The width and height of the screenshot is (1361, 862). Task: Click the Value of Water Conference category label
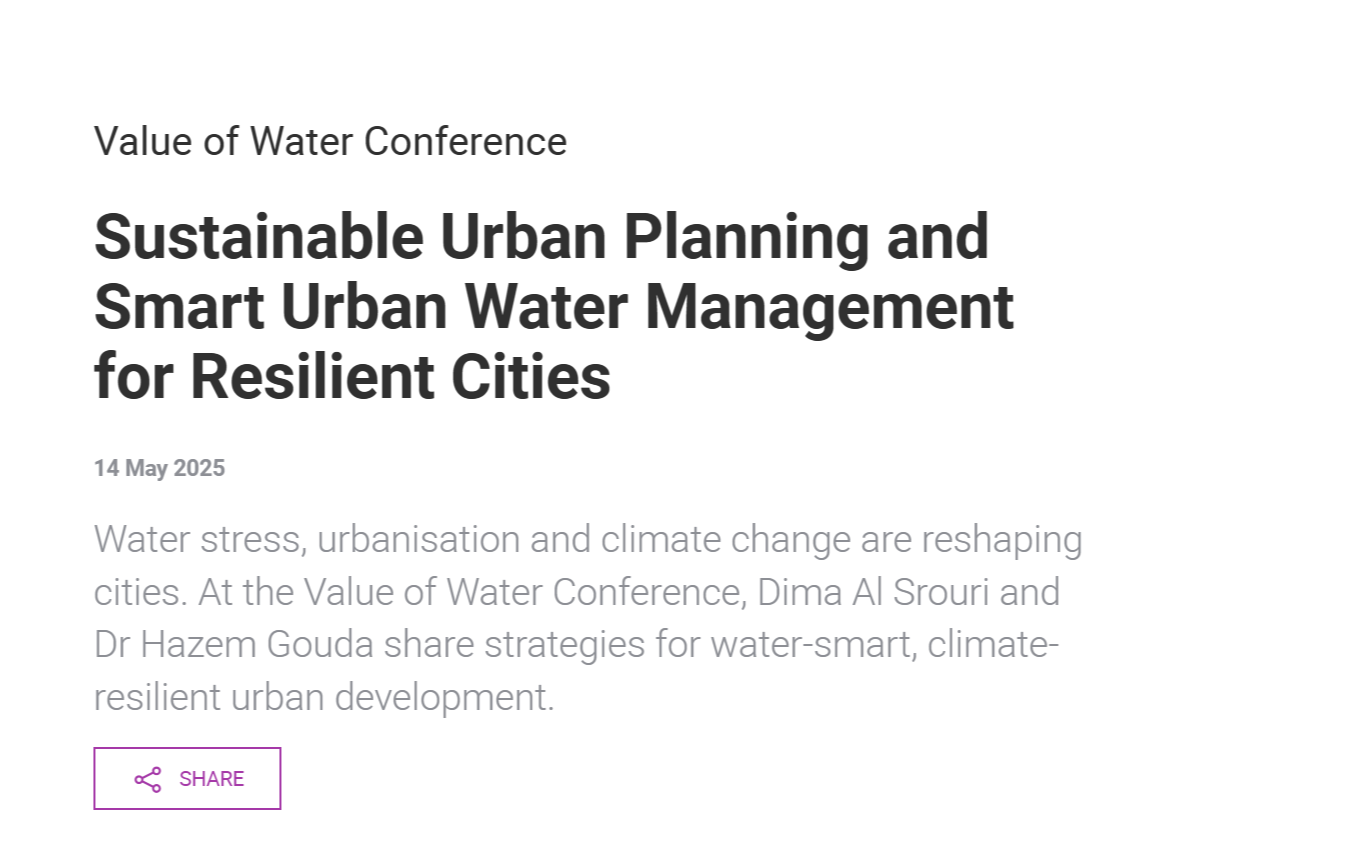330,142
